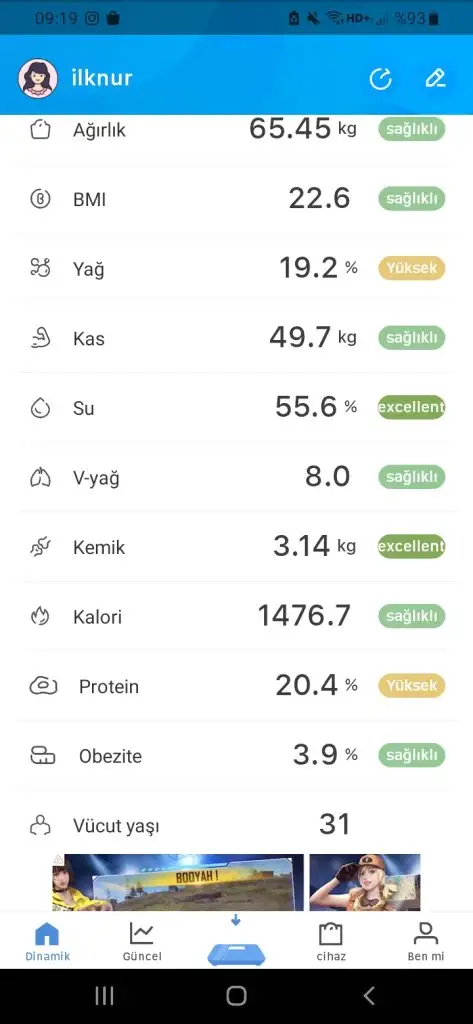
Task: Tap the Android back navigation arrow
Action: point(369,996)
